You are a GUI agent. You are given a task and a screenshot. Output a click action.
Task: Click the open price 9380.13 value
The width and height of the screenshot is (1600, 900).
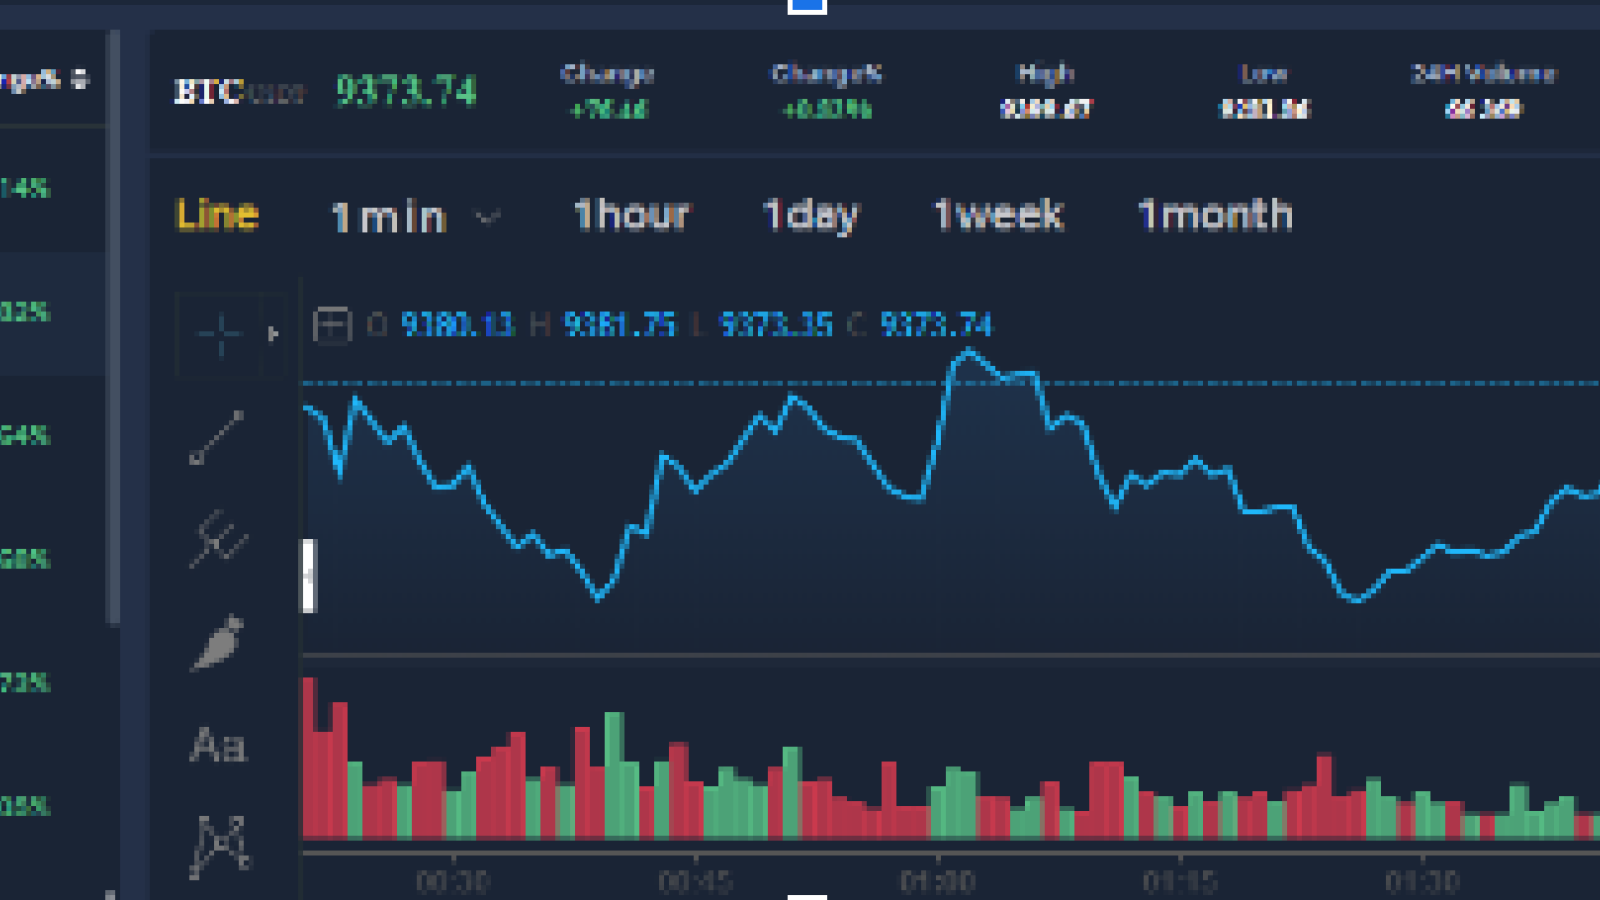point(457,324)
